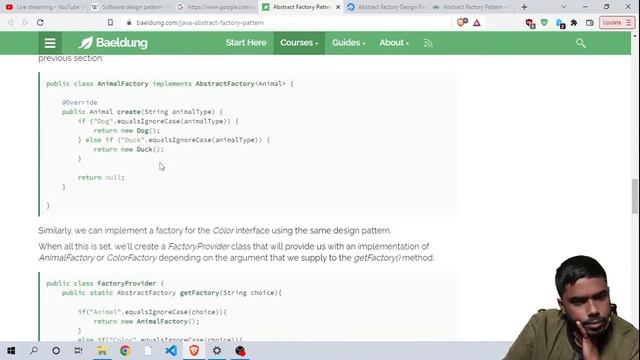Viewport: 640px width, 360px height.
Task: Open Settings gear in the taskbar
Action: tap(217, 351)
